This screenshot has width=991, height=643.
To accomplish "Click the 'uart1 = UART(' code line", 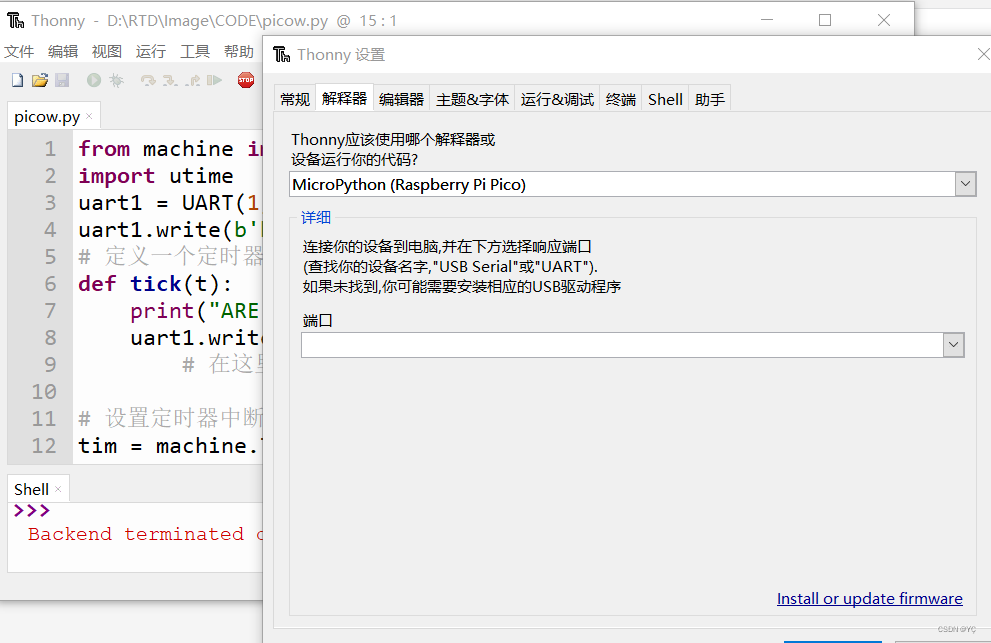I will 169,203.
